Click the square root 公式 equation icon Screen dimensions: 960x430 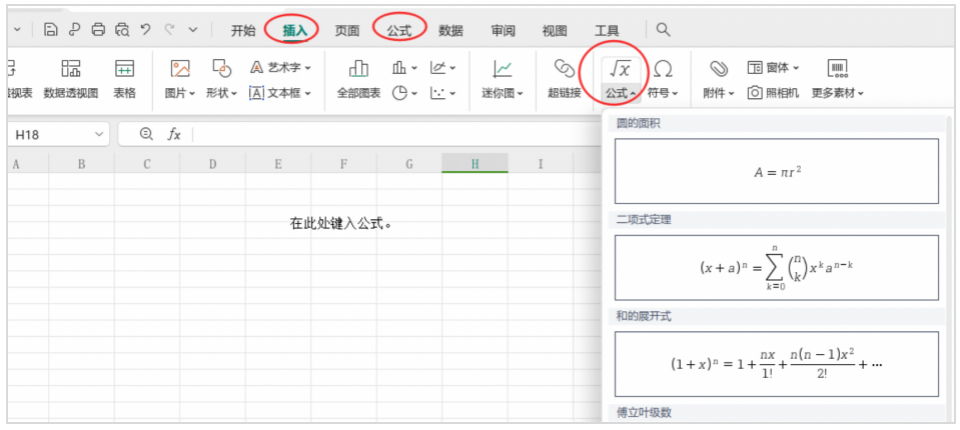point(620,69)
